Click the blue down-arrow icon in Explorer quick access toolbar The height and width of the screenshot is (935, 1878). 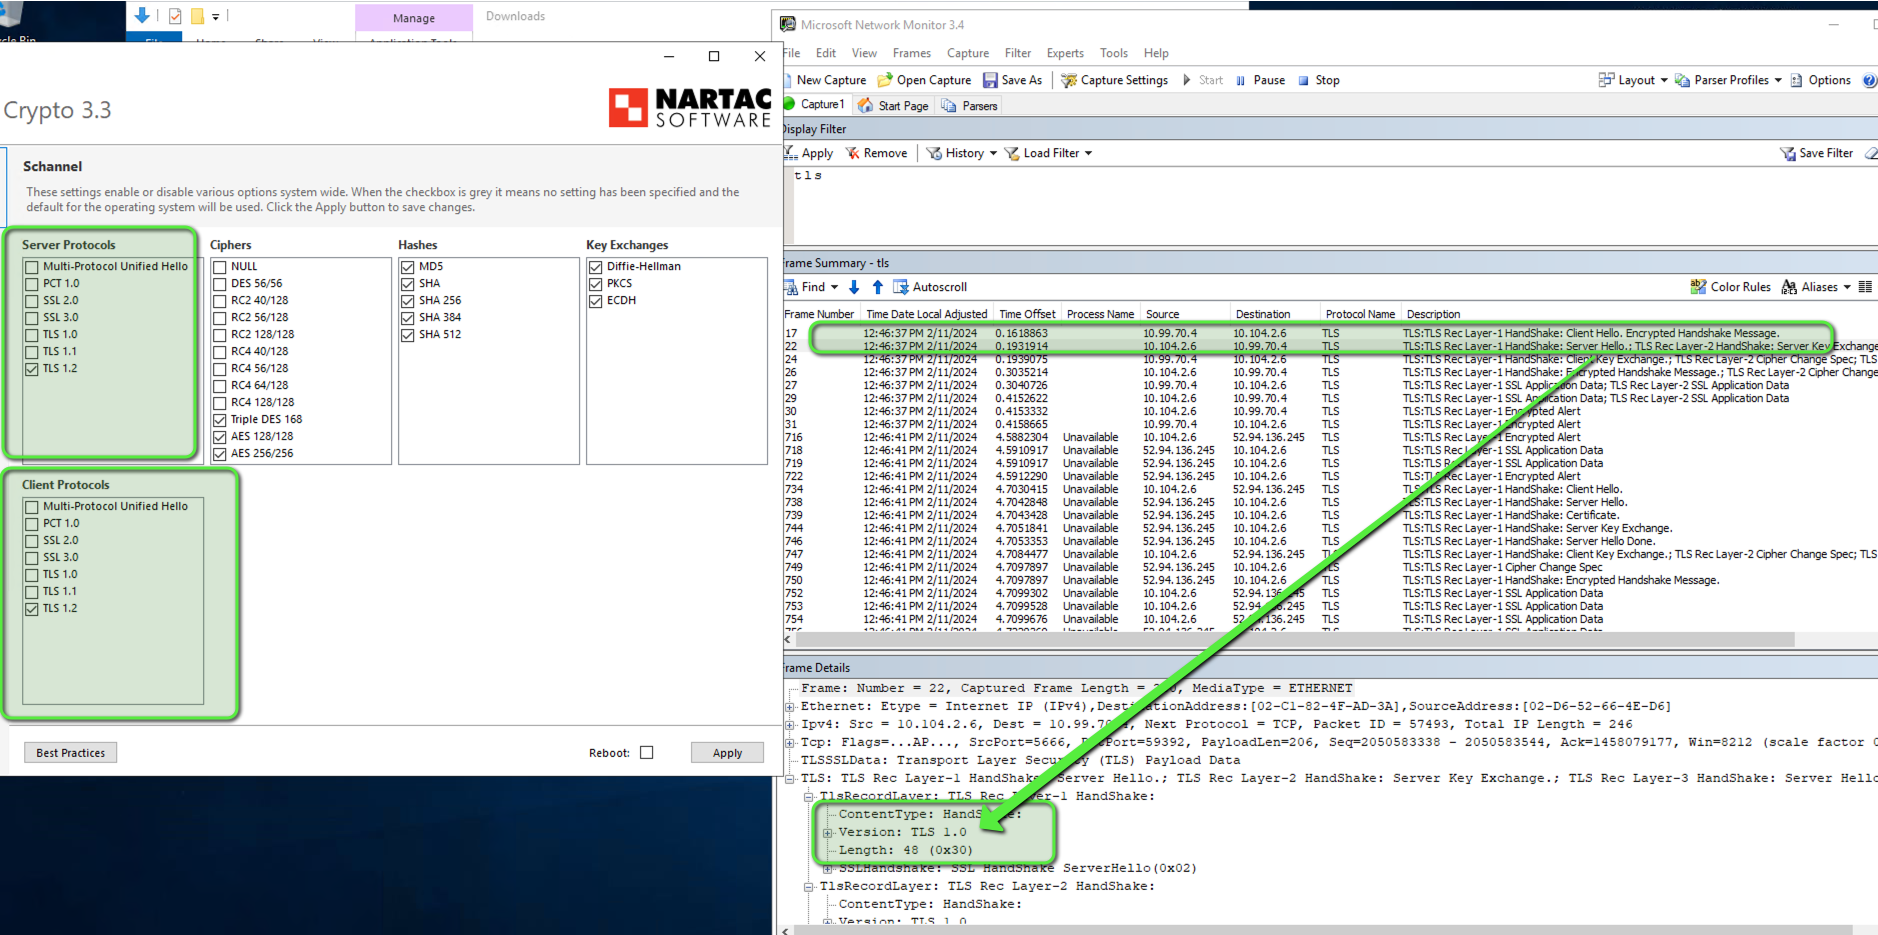pyautogui.click(x=142, y=15)
